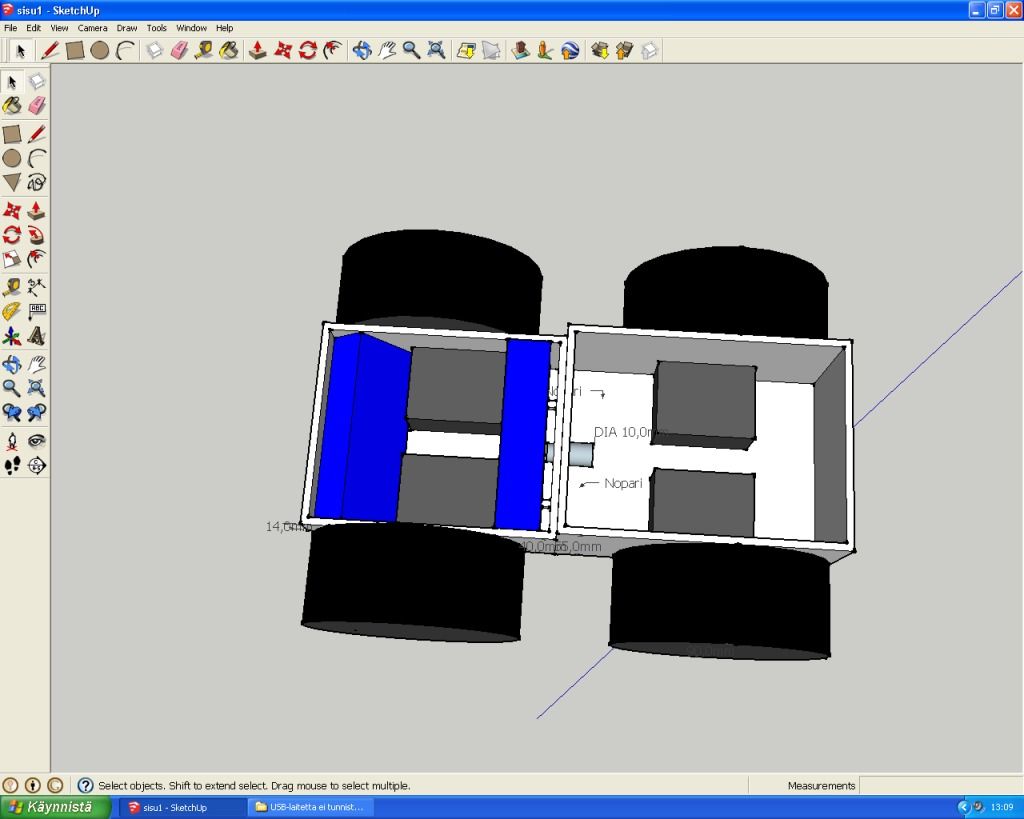Pick the Tape Measure tool in left tool set
1024x819 pixels.
12,287
